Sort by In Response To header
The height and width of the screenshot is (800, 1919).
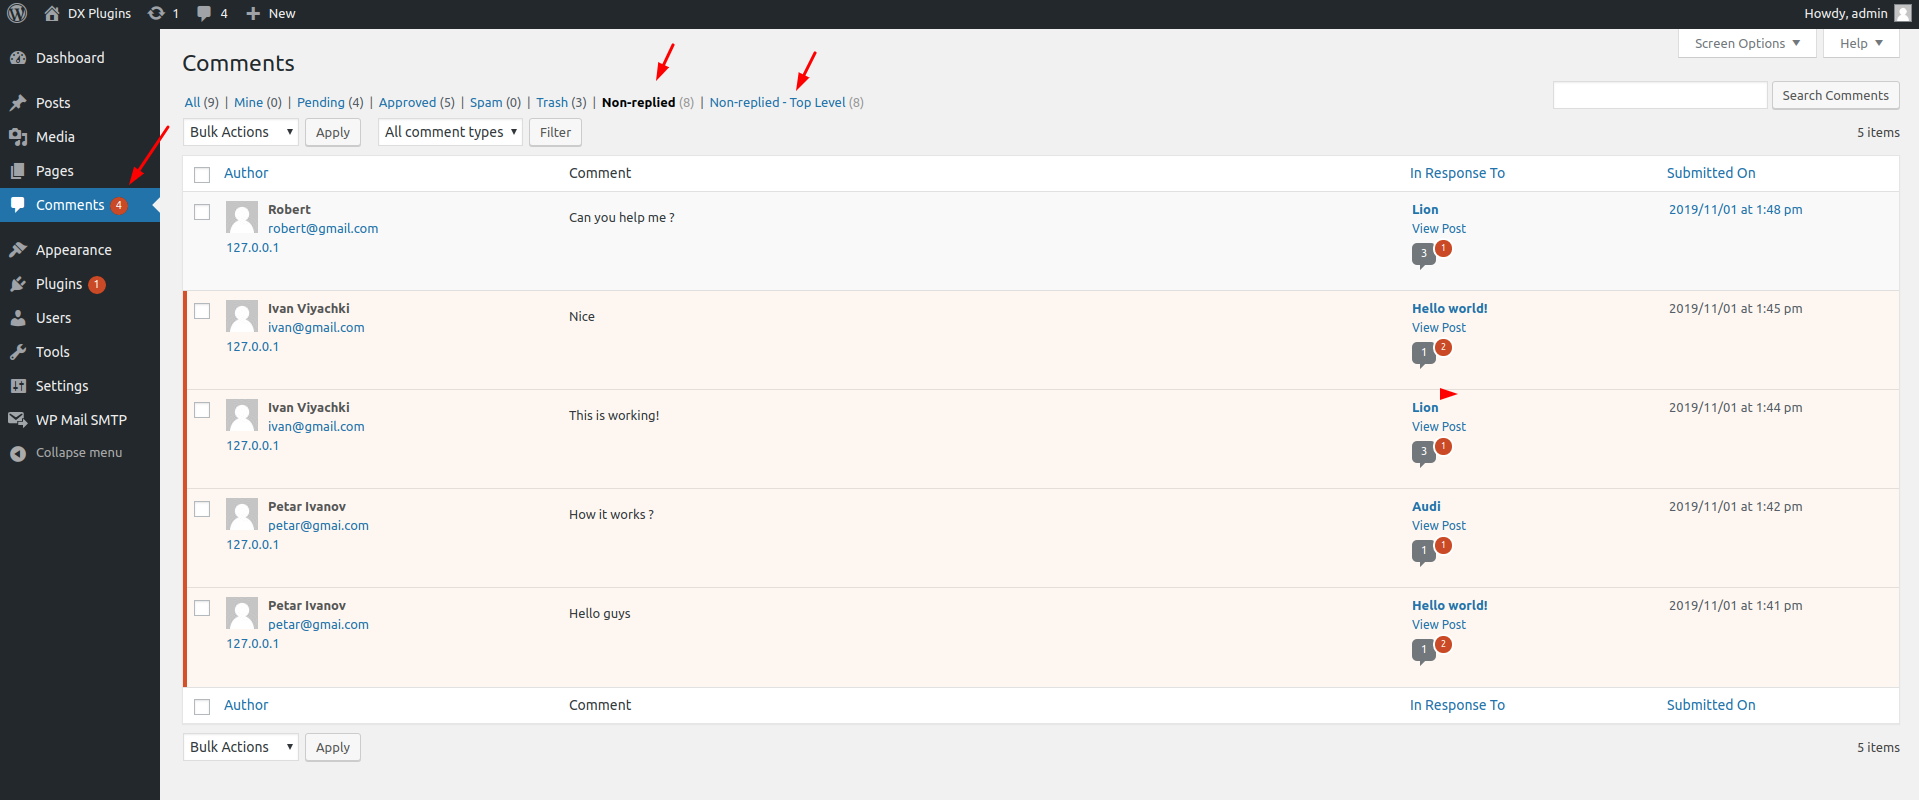[x=1457, y=173]
